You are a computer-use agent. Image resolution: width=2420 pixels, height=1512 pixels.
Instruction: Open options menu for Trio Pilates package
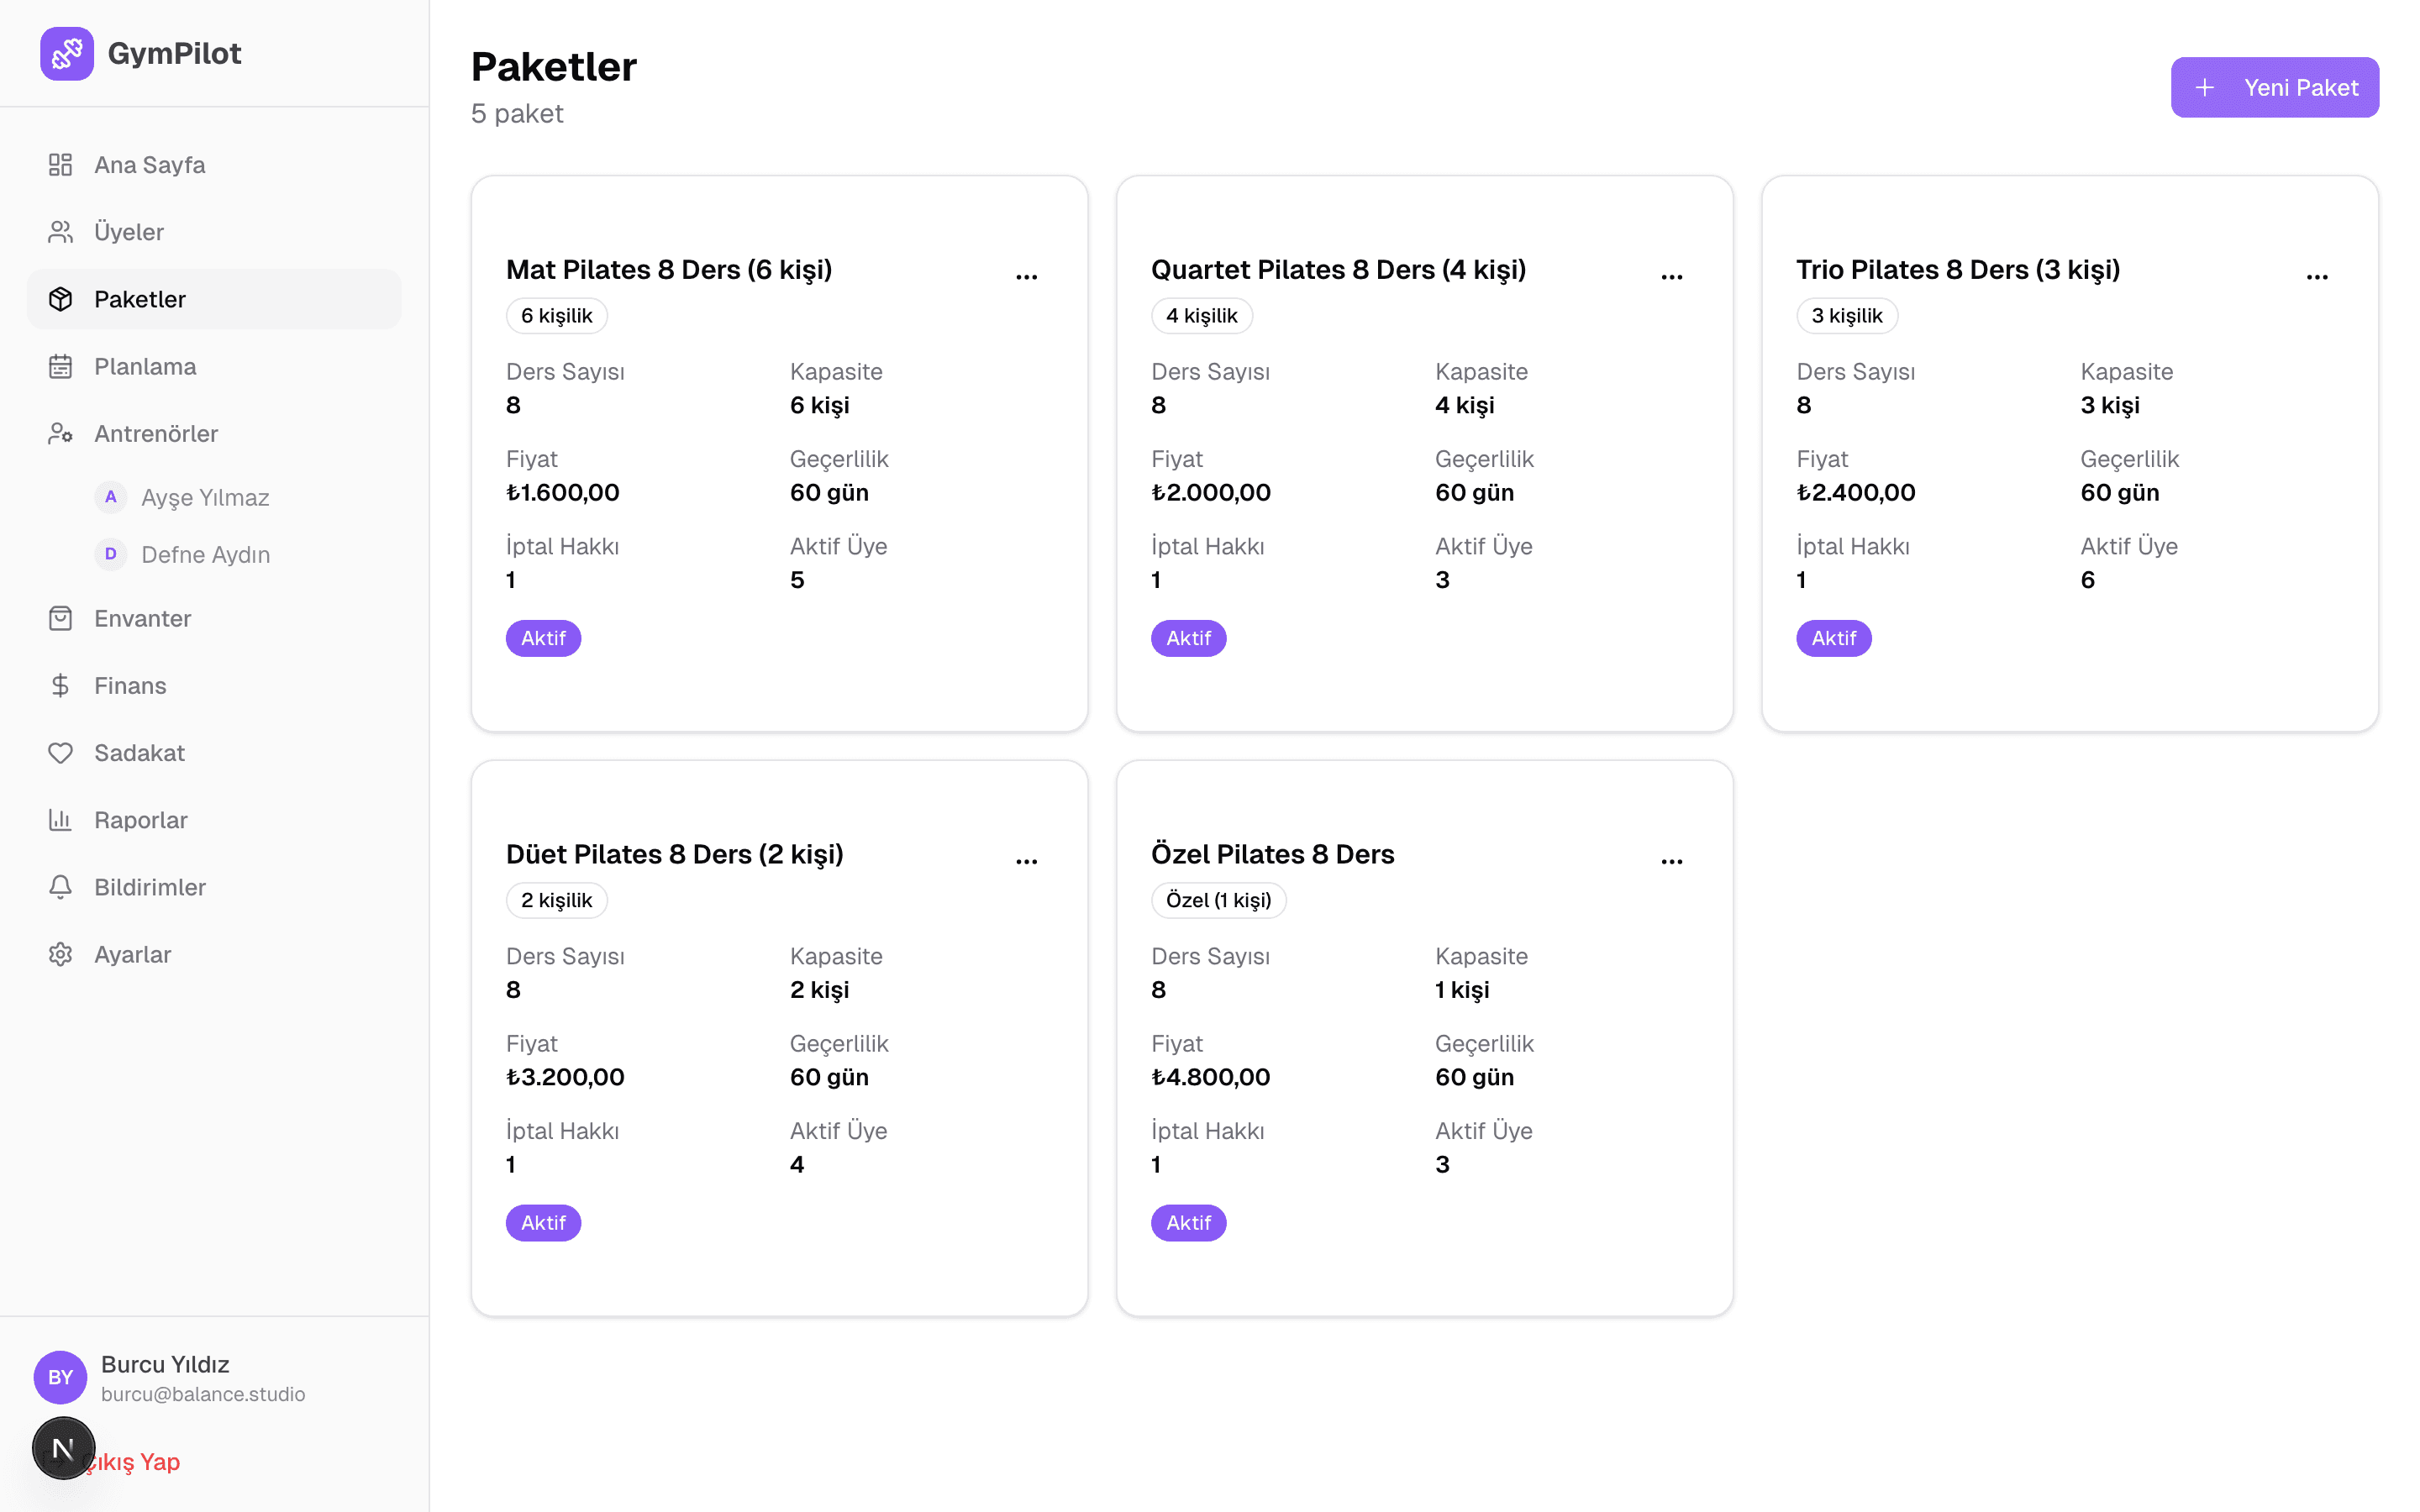pos(2317,276)
